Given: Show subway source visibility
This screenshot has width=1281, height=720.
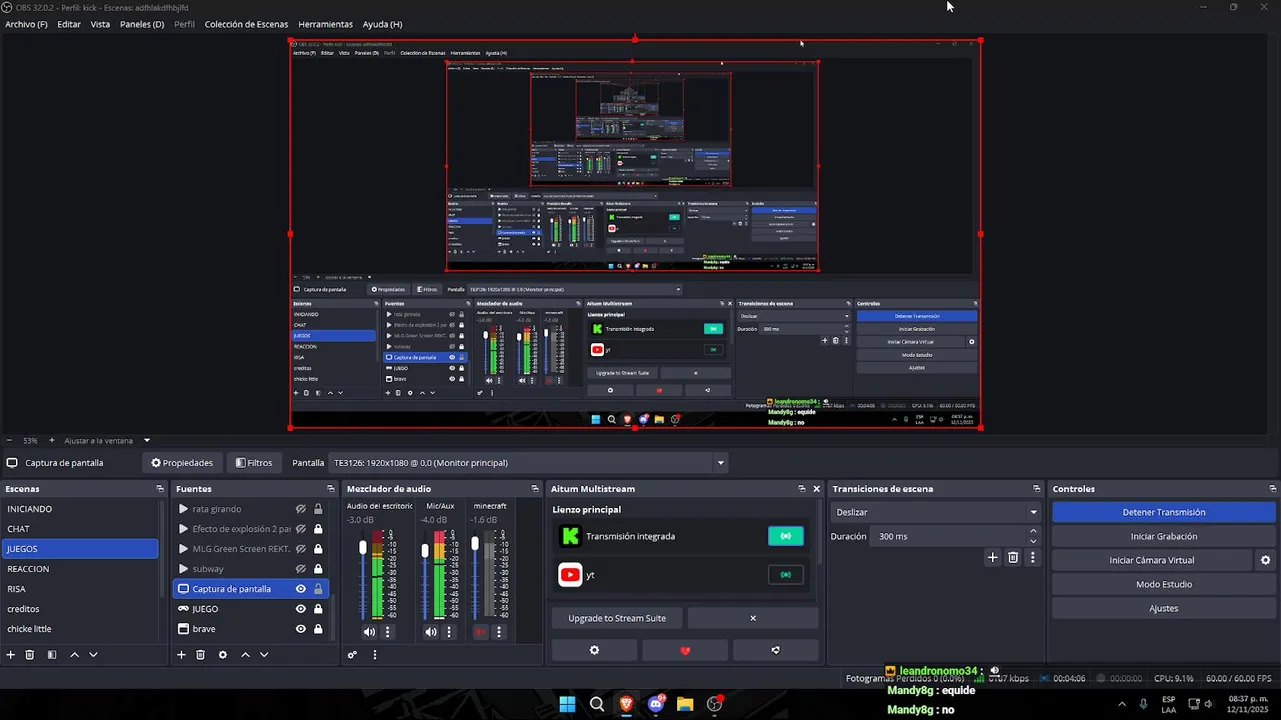Looking at the screenshot, I should [300, 569].
